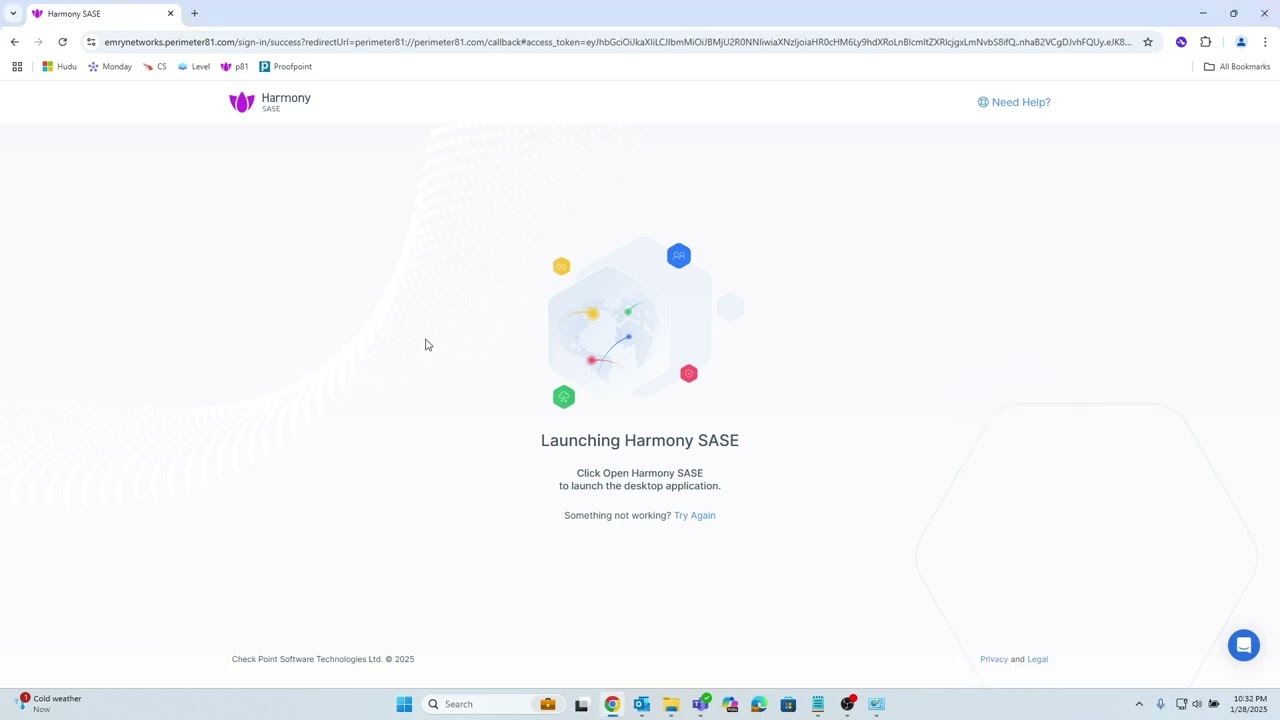The height and width of the screenshot is (720, 1280).
Task: Expand the tab search dropdown
Action: tap(13, 14)
